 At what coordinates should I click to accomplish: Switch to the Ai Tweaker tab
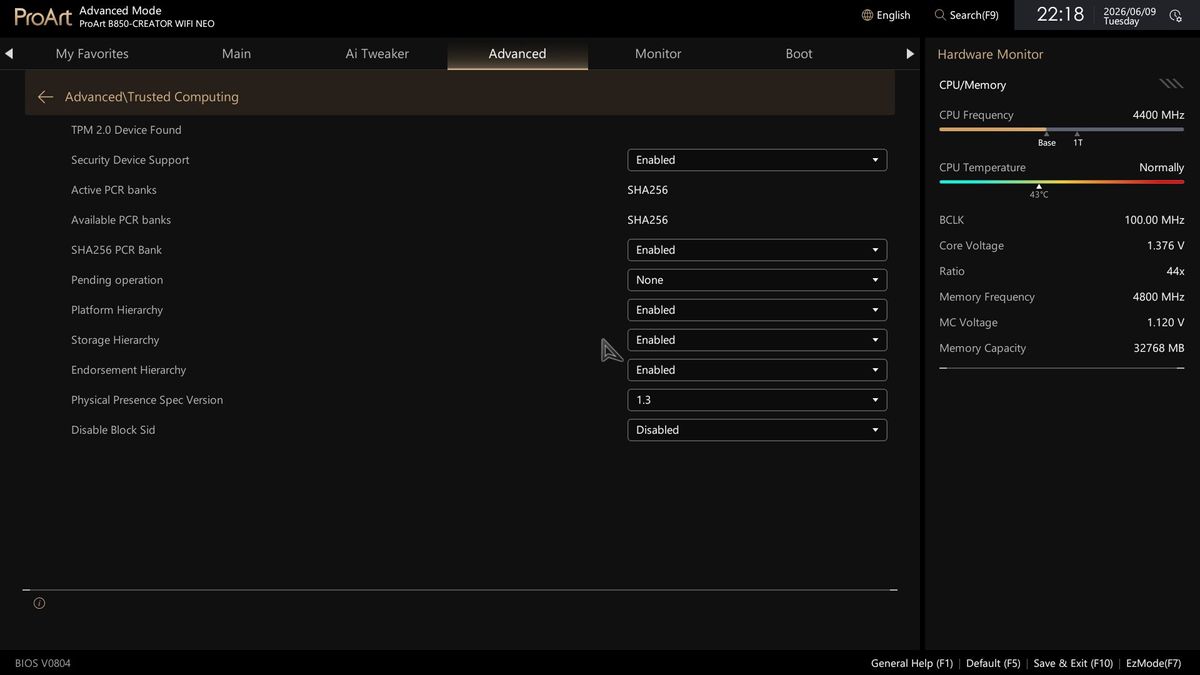377,54
